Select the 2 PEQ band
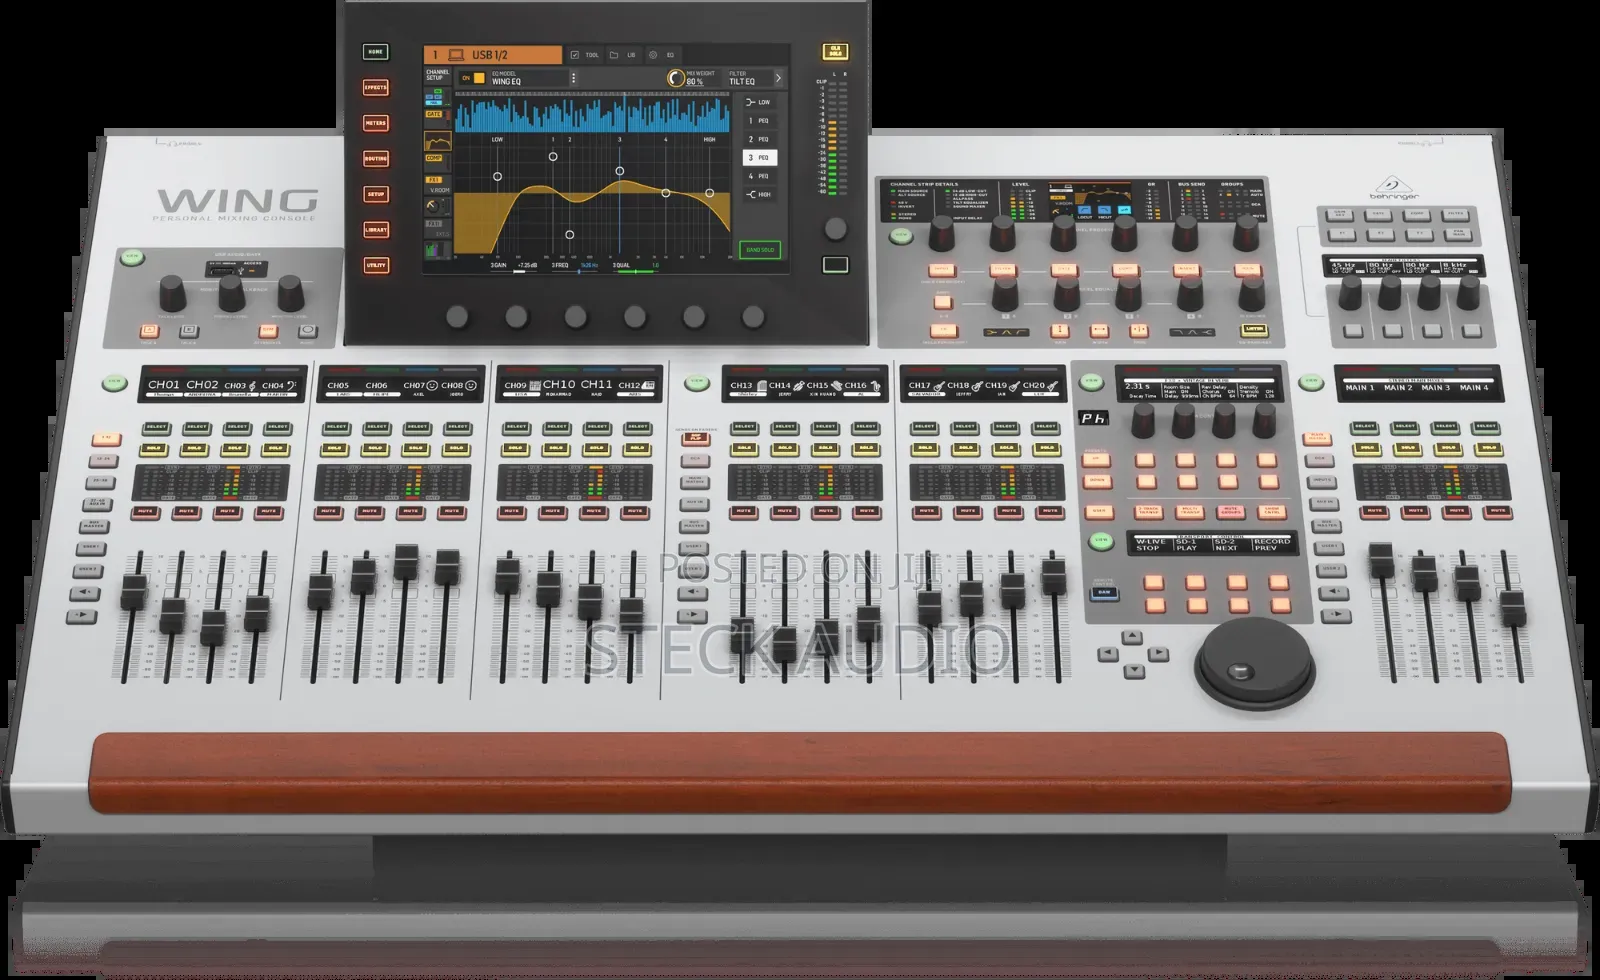 pos(760,139)
